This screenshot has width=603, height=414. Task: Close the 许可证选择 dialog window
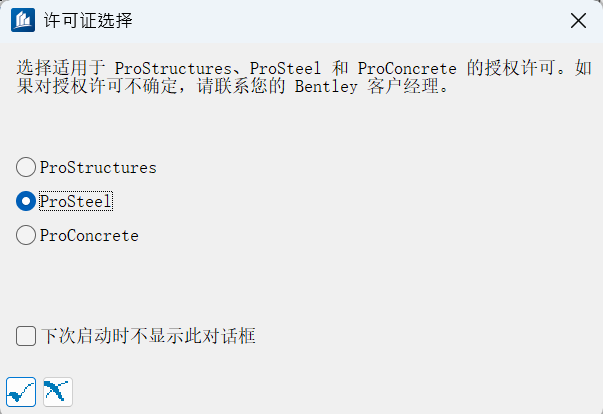(x=577, y=20)
